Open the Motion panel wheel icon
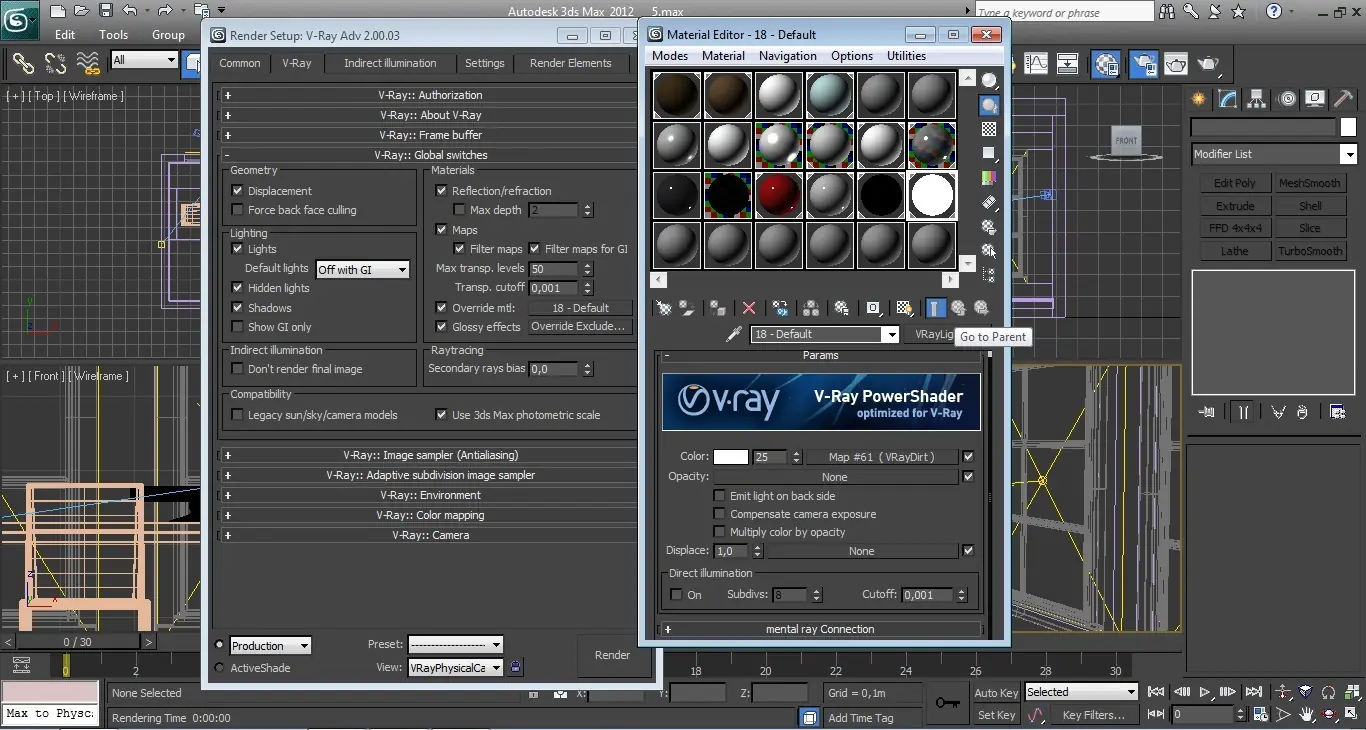 pos(1287,98)
